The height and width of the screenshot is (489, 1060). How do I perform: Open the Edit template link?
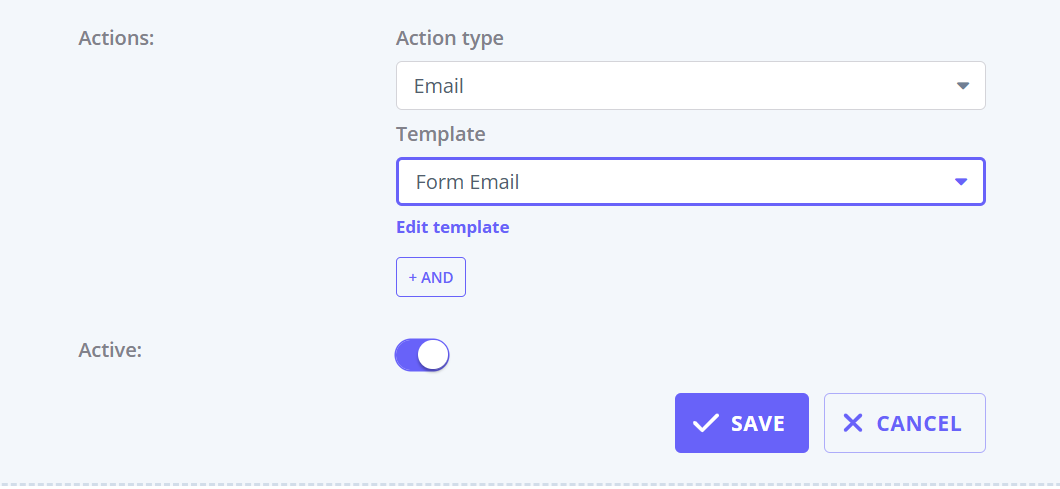[x=452, y=227]
